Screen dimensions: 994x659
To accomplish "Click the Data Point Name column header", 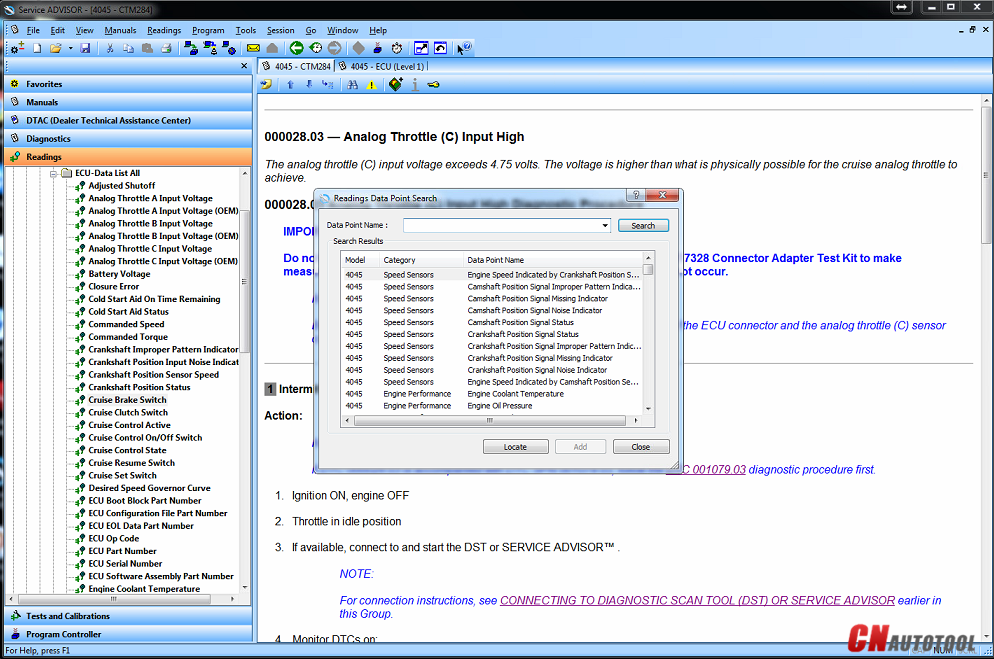I will (553, 260).
